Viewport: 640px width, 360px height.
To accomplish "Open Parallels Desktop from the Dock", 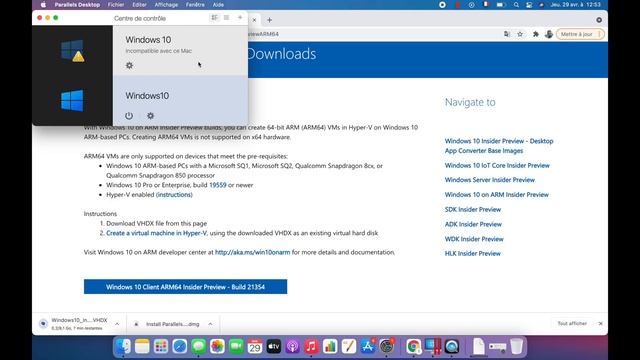I will tap(433, 346).
